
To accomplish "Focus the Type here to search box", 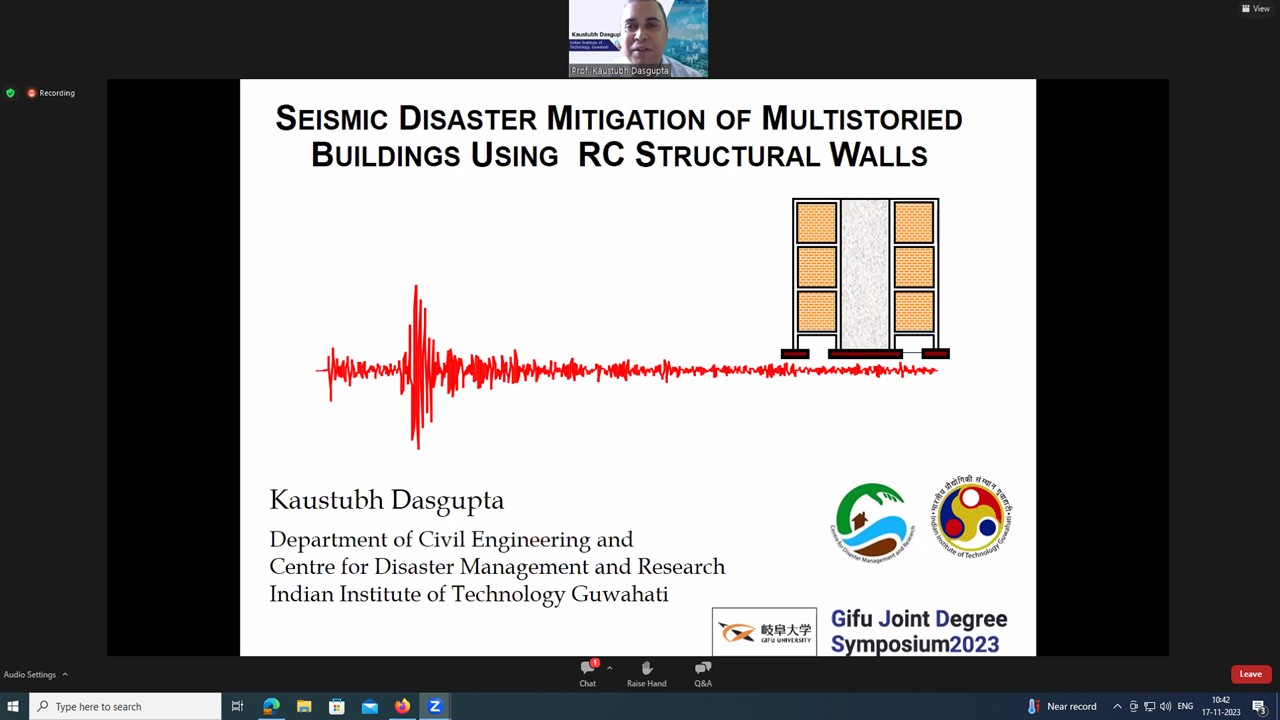I will pos(125,706).
